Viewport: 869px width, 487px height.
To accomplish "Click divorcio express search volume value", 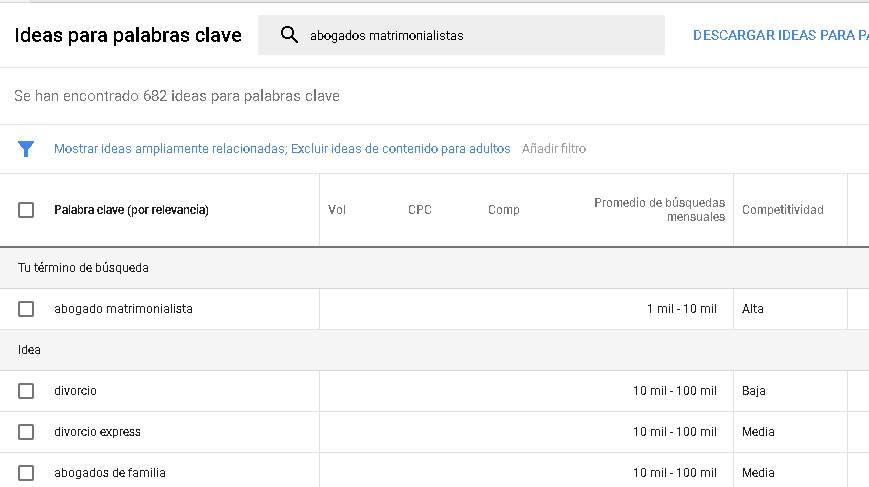I will click(x=674, y=432).
